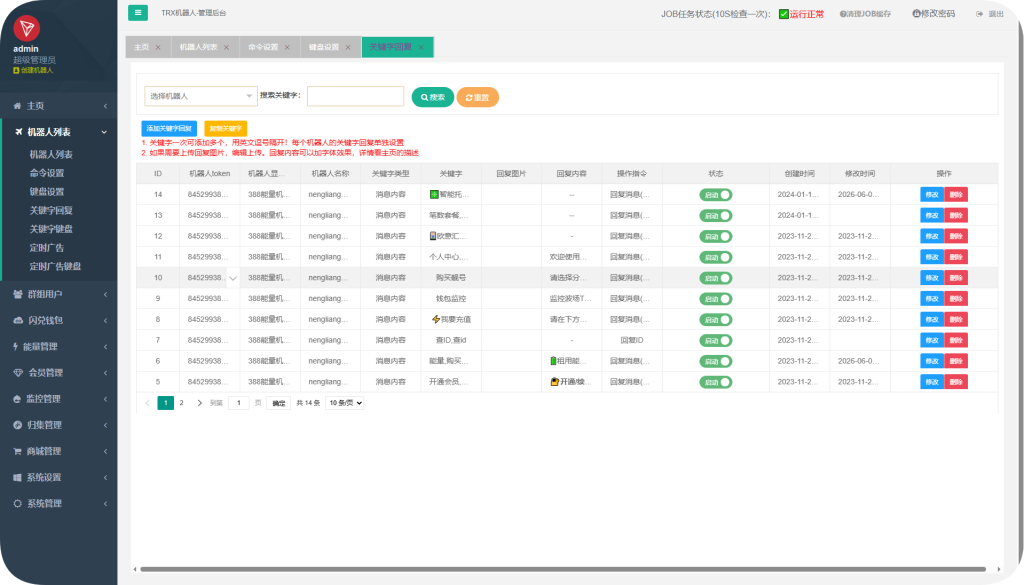Expand the token cell arrow in row 10

click(232, 278)
